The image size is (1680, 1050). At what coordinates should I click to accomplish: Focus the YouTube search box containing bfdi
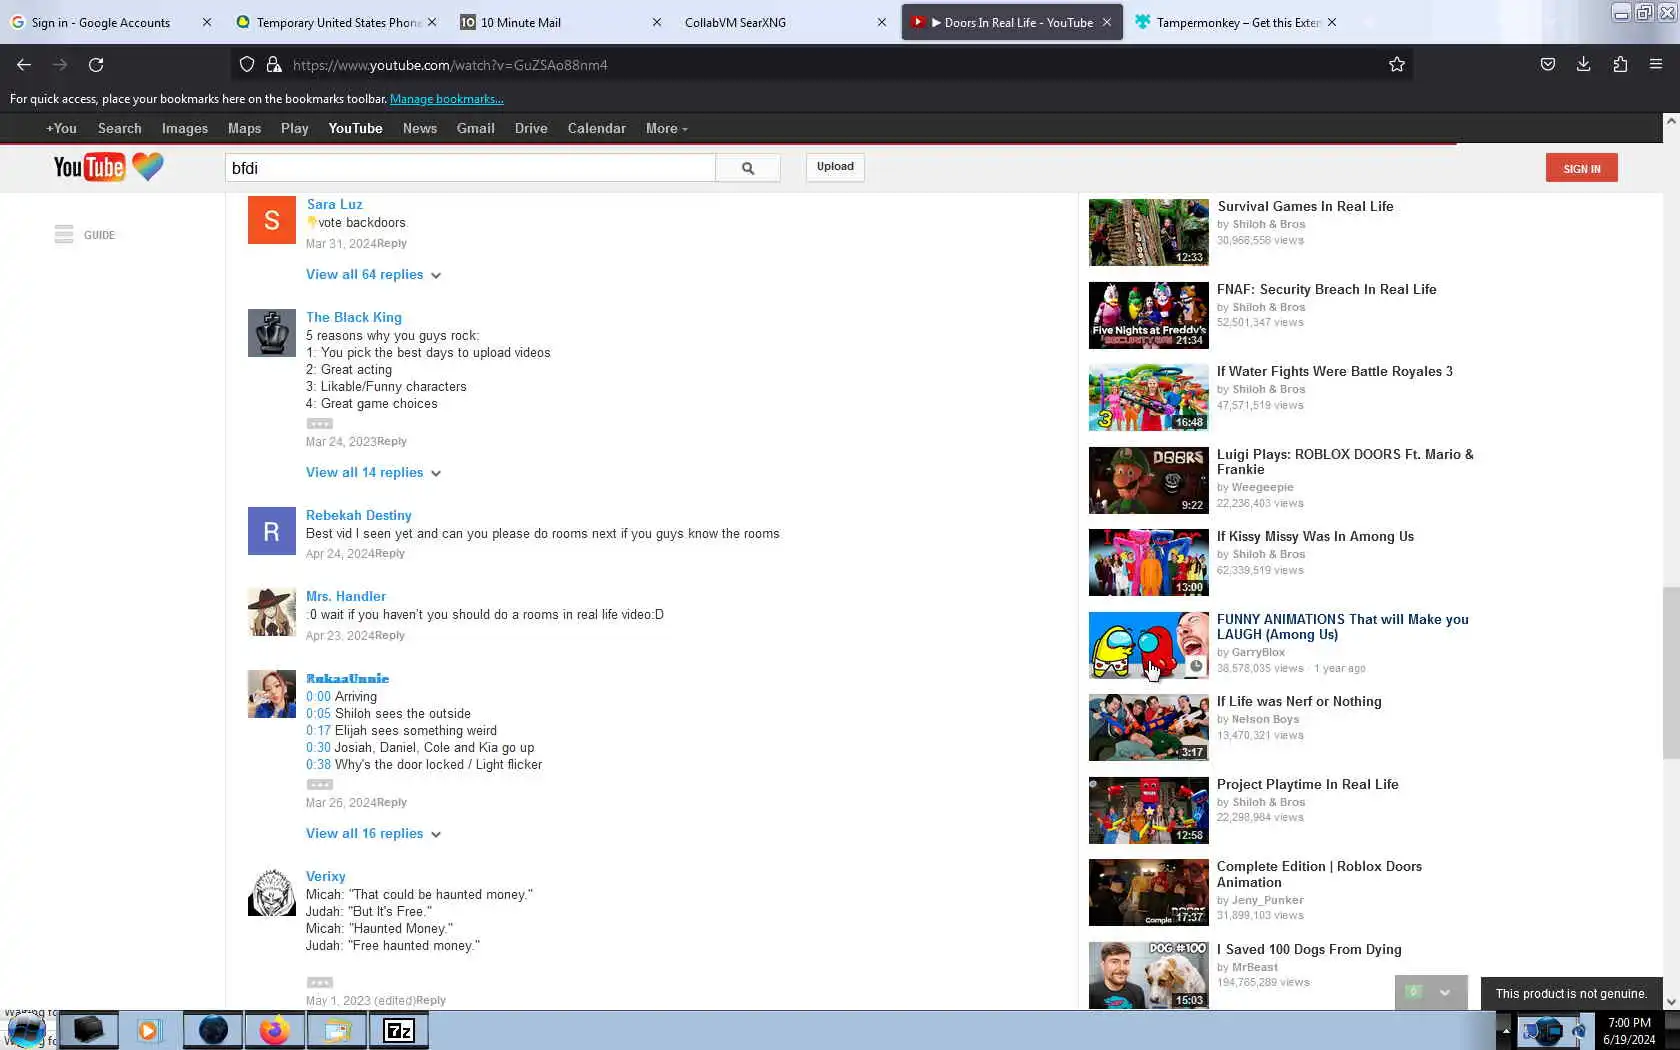coord(470,168)
